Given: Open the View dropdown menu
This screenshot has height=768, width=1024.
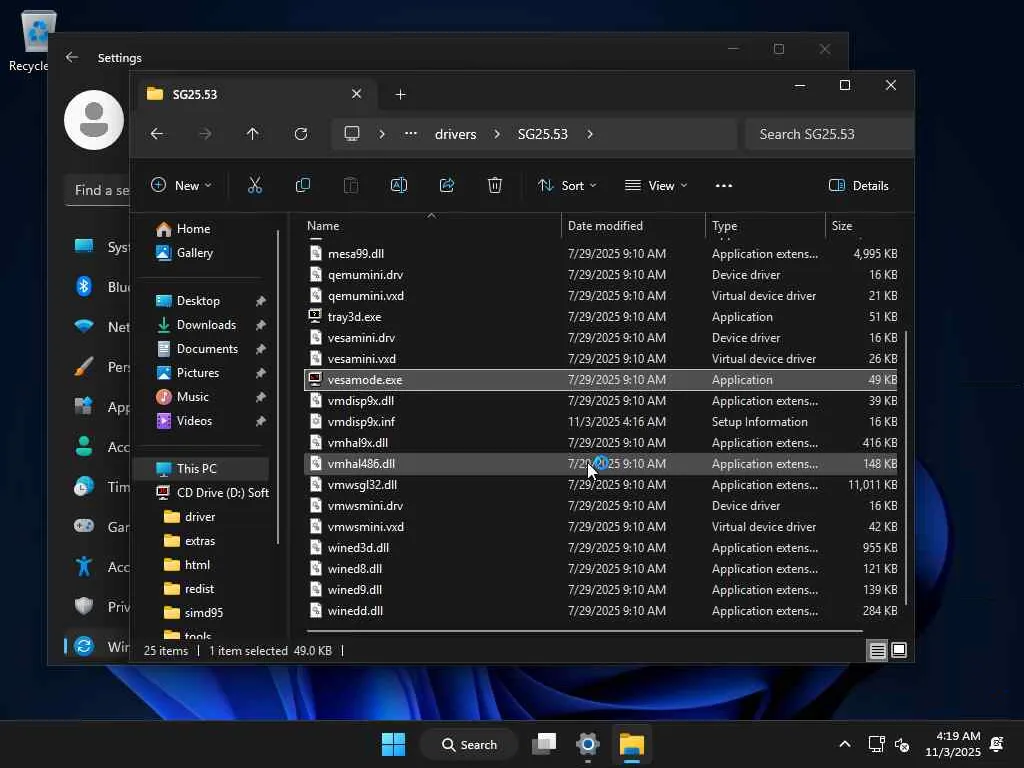Looking at the screenshot, I should click(x=656, y=185).
